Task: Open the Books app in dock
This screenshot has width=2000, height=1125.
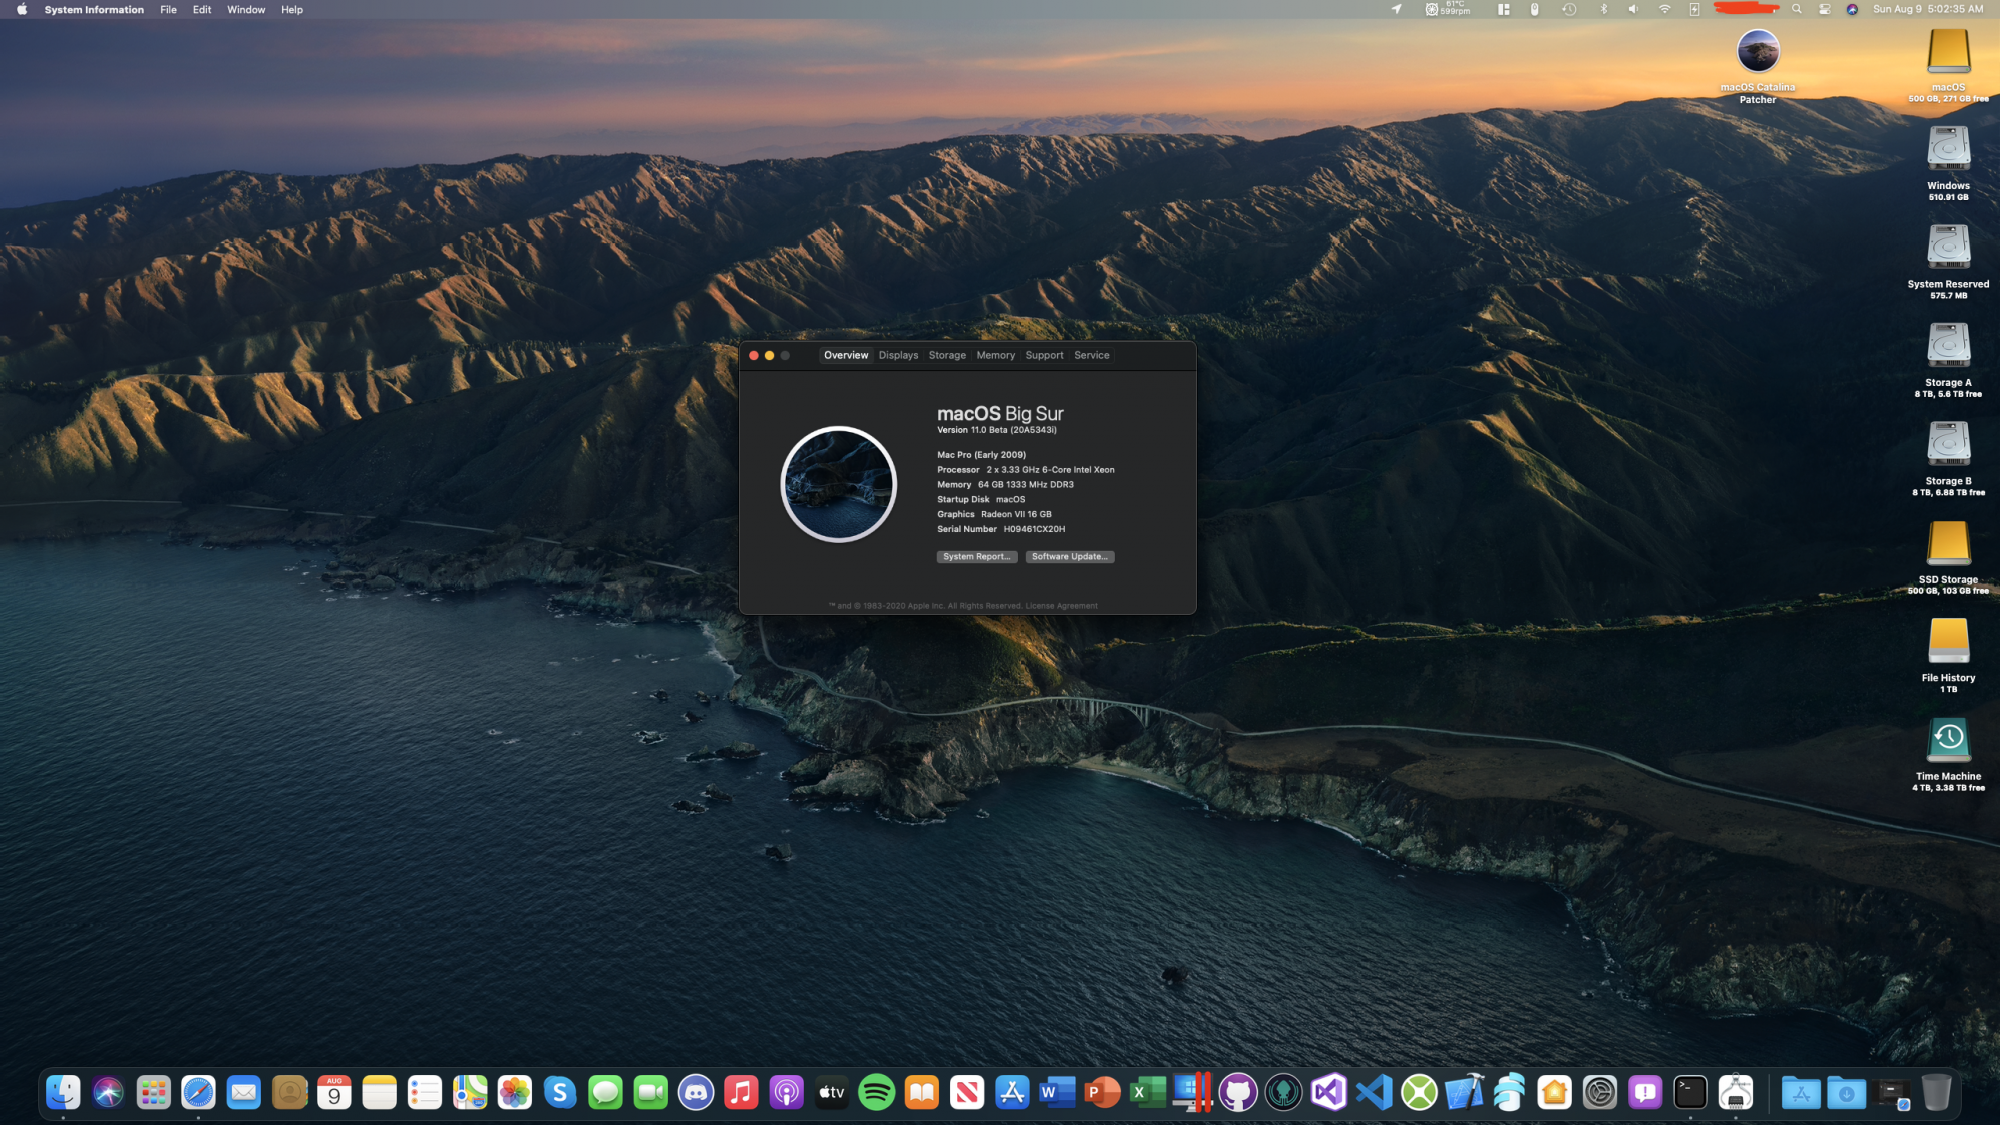Action: (922, 1092)
